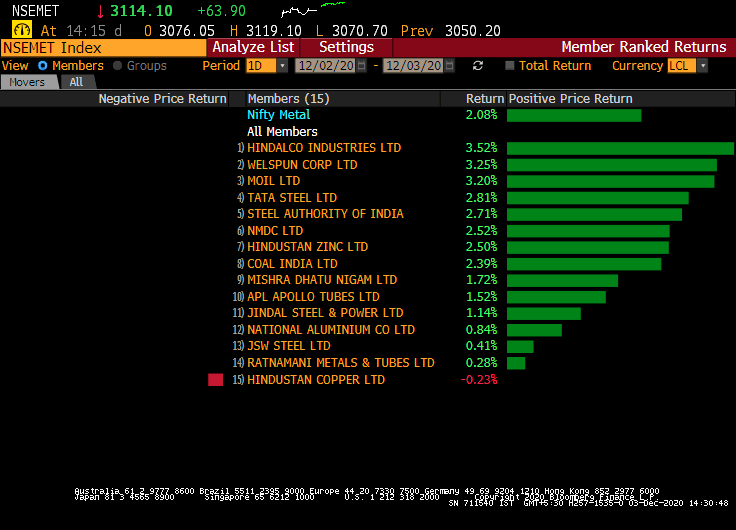Viewport: 736px width, 530px height.
Task: Select the Members radio button
Action: pos(44,66)
